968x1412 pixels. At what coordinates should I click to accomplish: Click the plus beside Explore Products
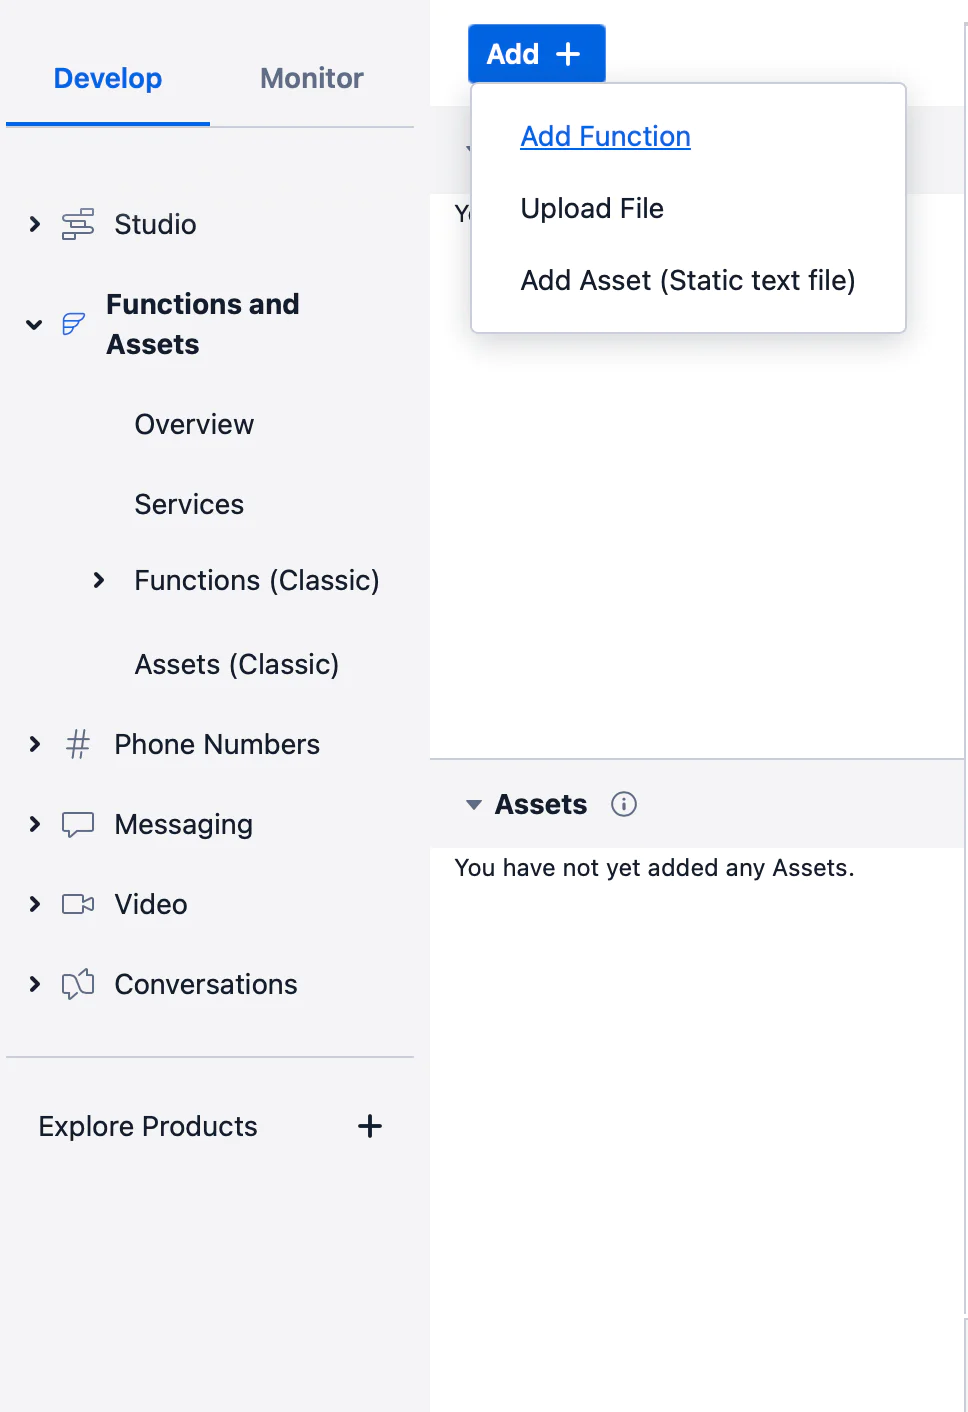point(370,1126)
